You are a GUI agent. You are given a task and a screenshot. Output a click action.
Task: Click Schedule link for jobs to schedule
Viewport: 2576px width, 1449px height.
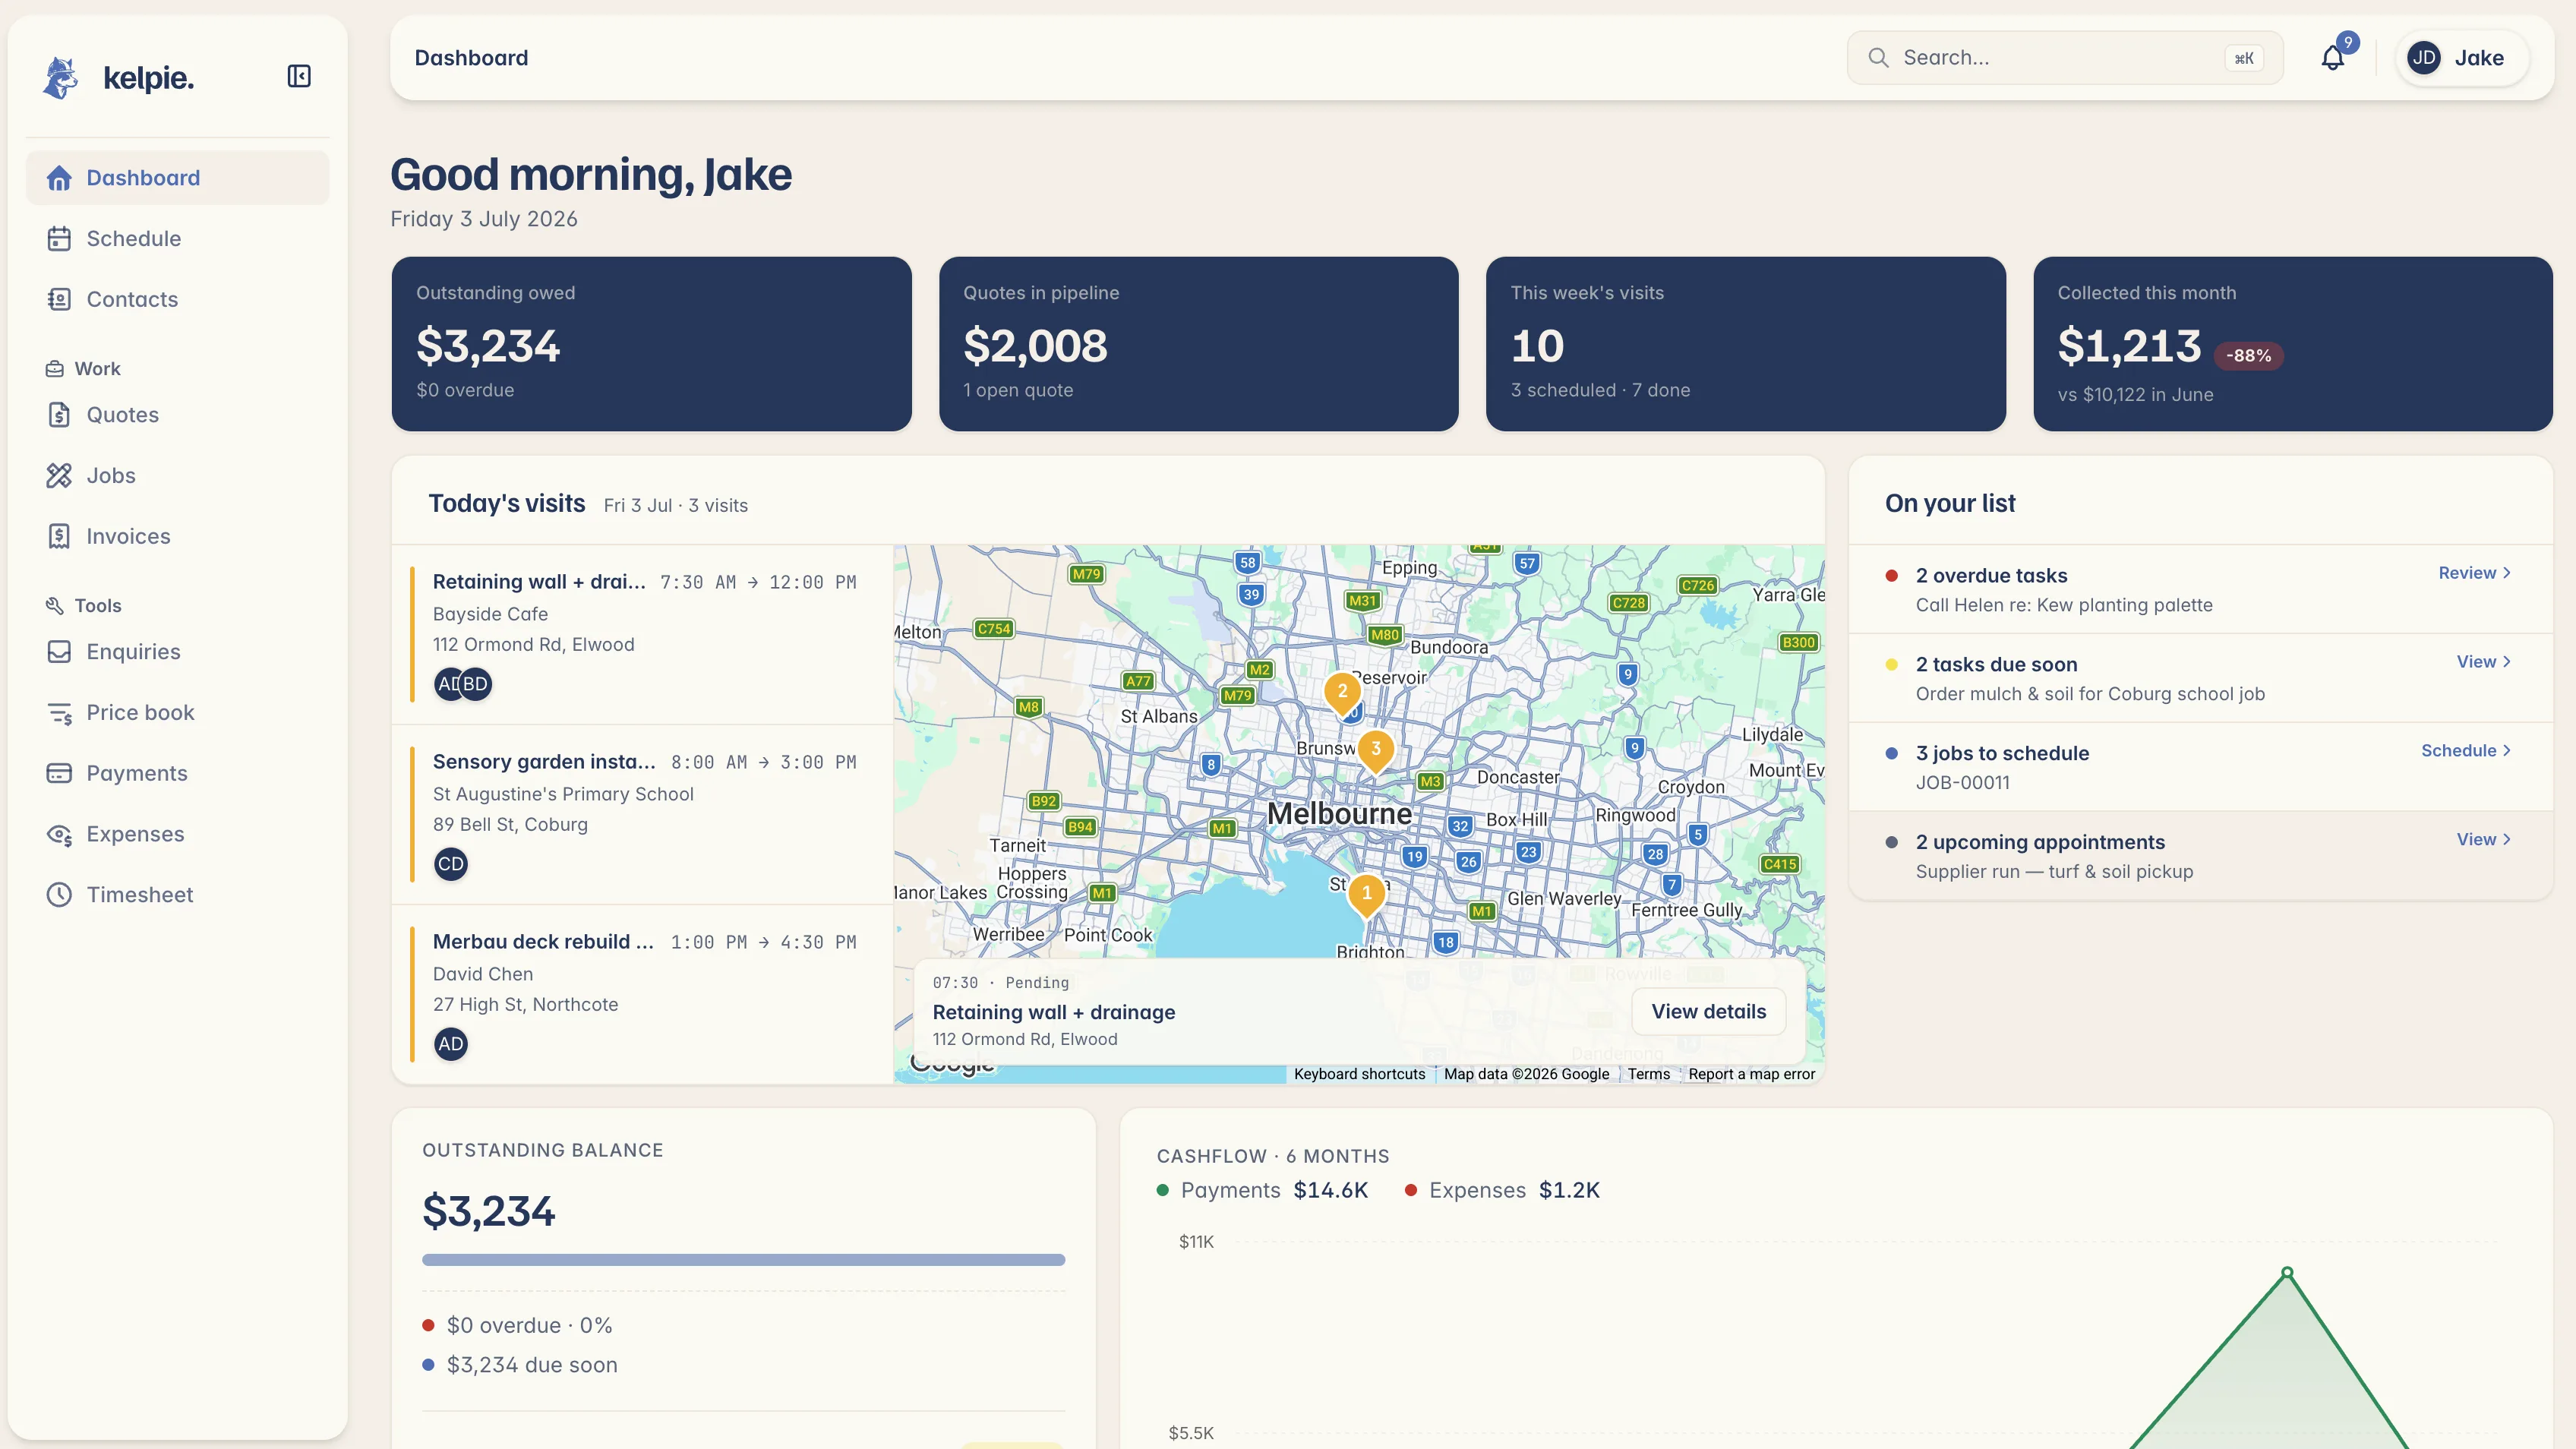tap(2466, 751)
